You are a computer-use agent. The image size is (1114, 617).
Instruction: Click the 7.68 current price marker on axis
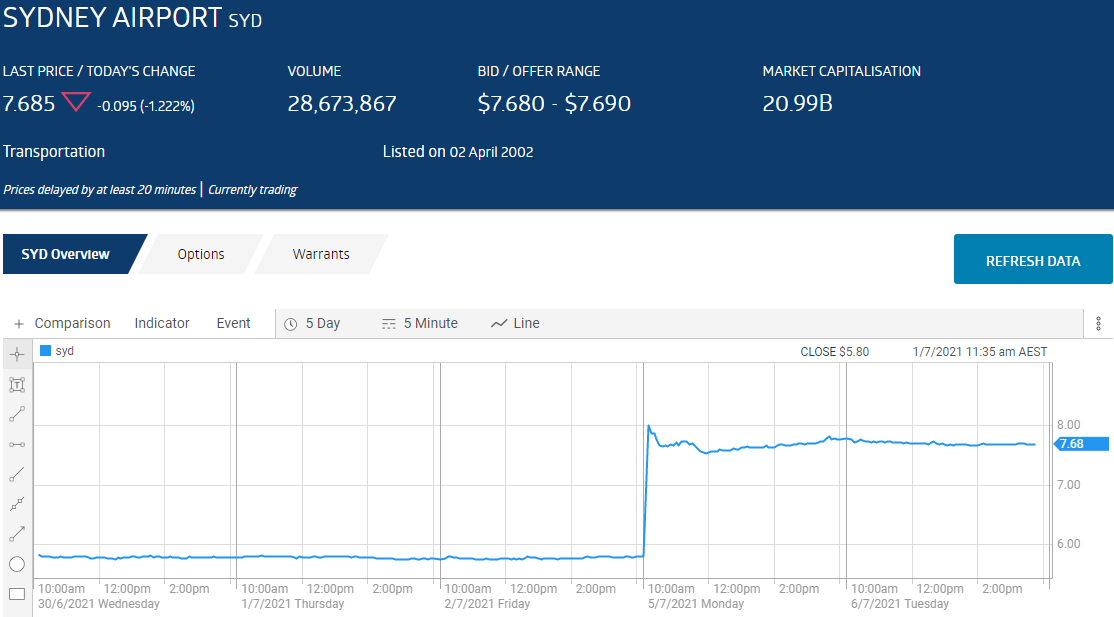(x=1081, y=444)
